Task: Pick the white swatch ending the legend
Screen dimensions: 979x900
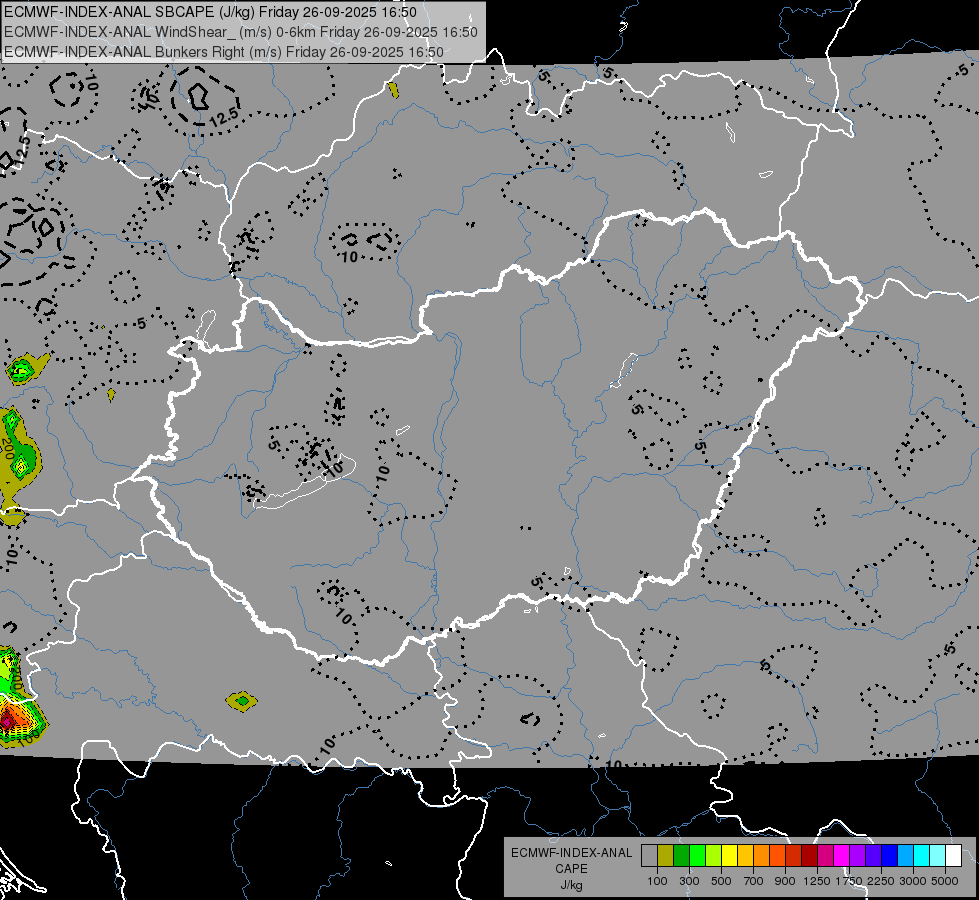Action: [954, 855]
